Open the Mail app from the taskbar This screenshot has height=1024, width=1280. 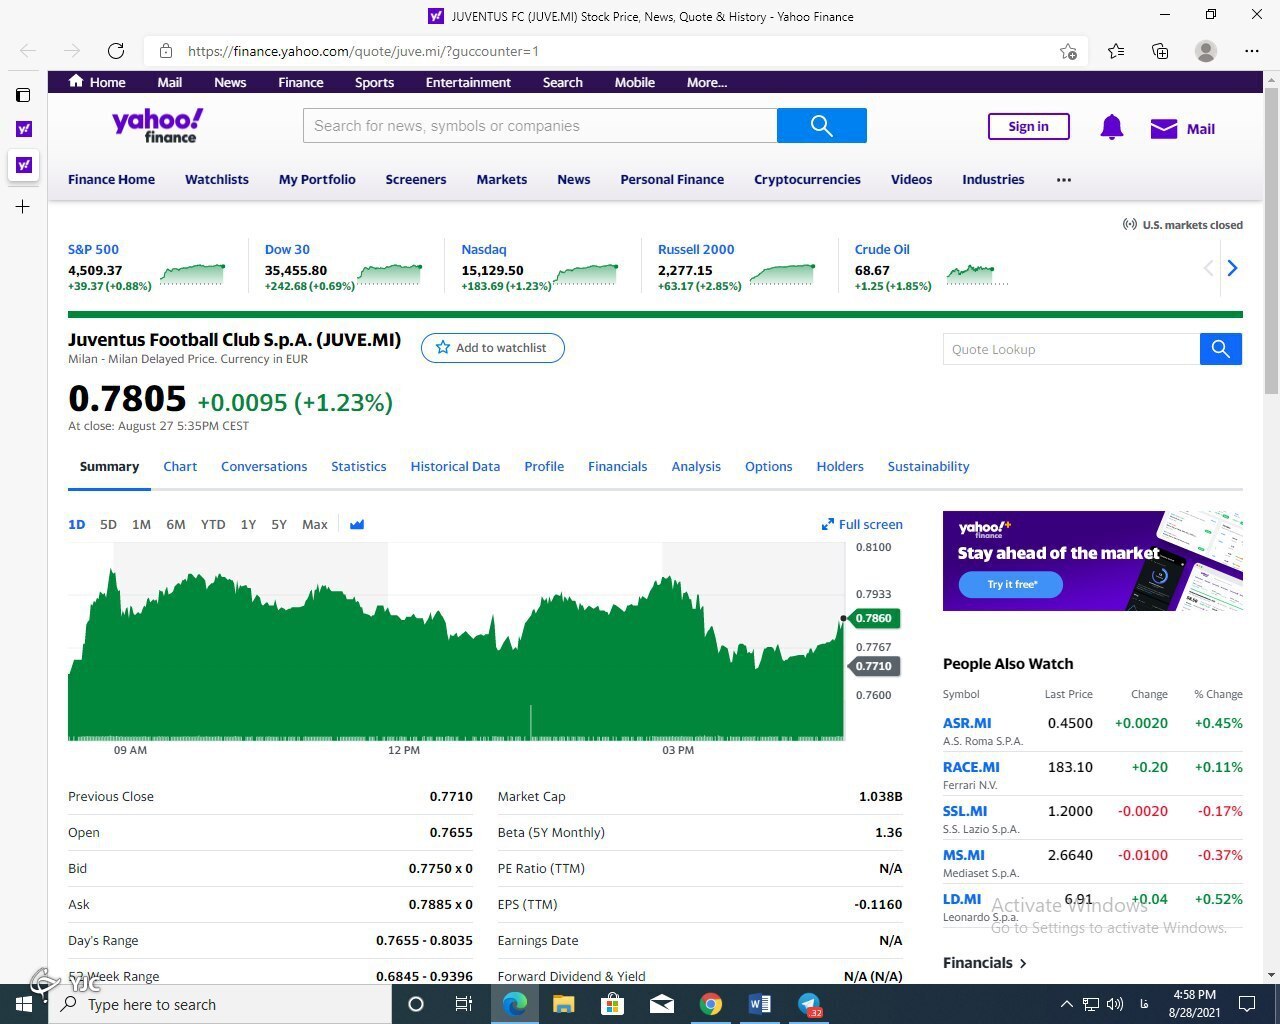pyautogui.click(x=662, y=1004)
